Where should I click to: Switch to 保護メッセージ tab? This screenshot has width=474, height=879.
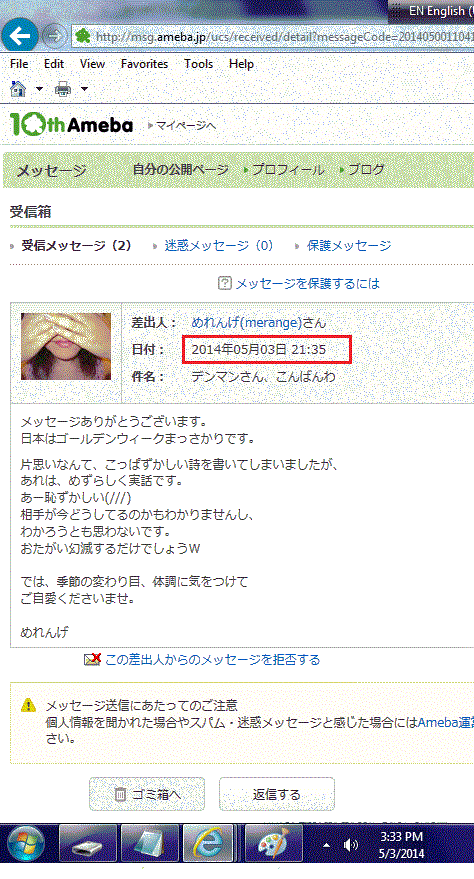click(348, 245)
